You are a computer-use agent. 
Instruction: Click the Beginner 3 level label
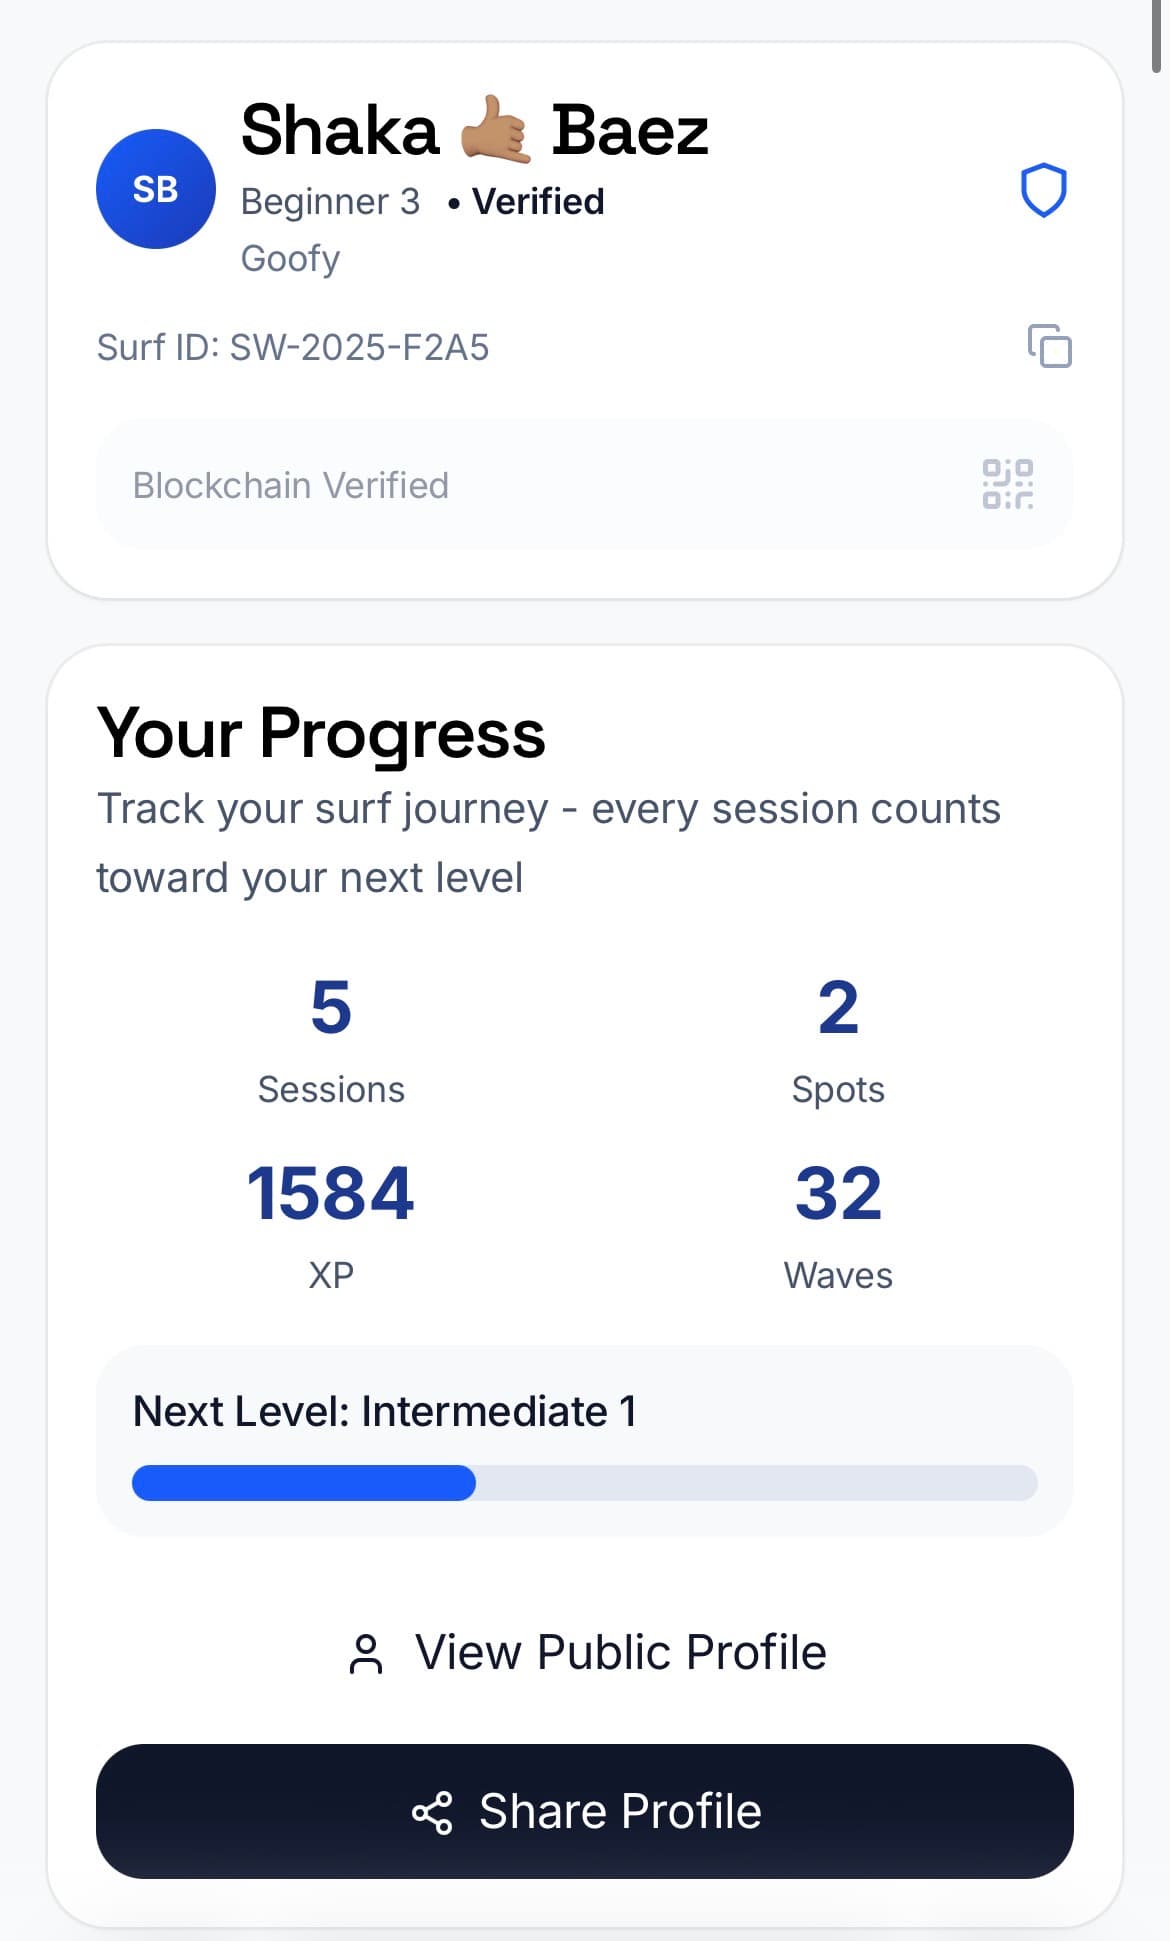pyautogui.click(x=330, y=202)
